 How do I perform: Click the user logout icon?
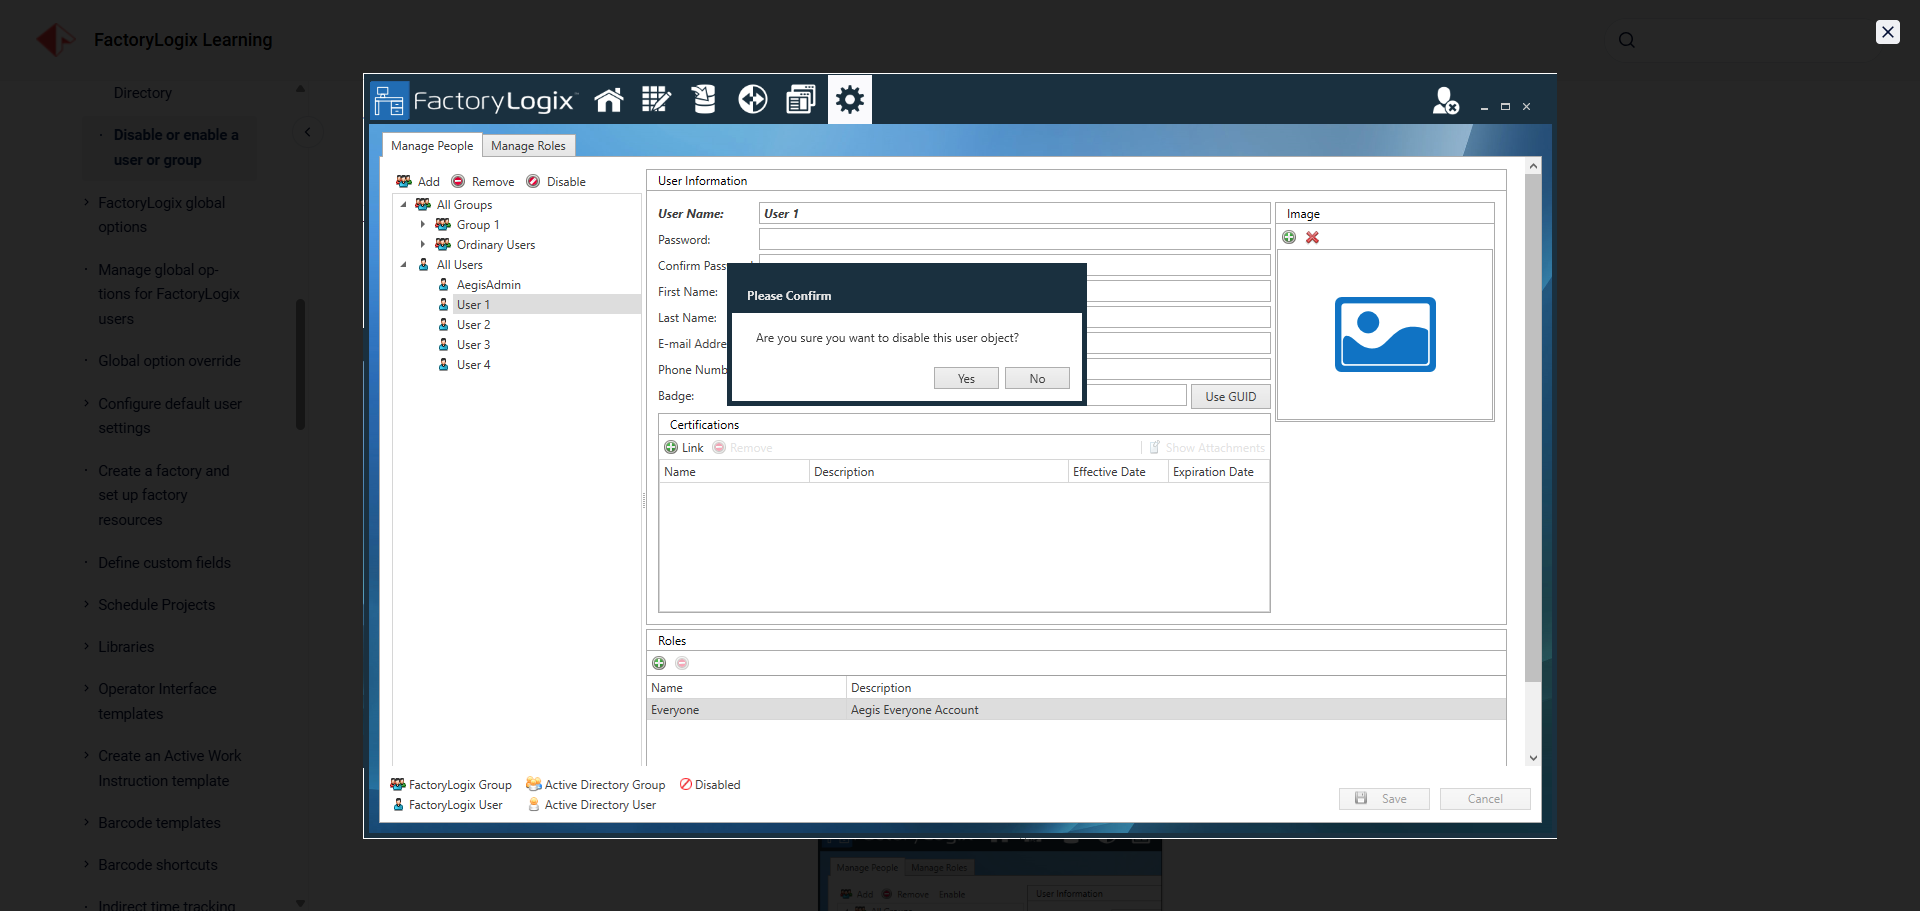click(x=1445, y=101)
